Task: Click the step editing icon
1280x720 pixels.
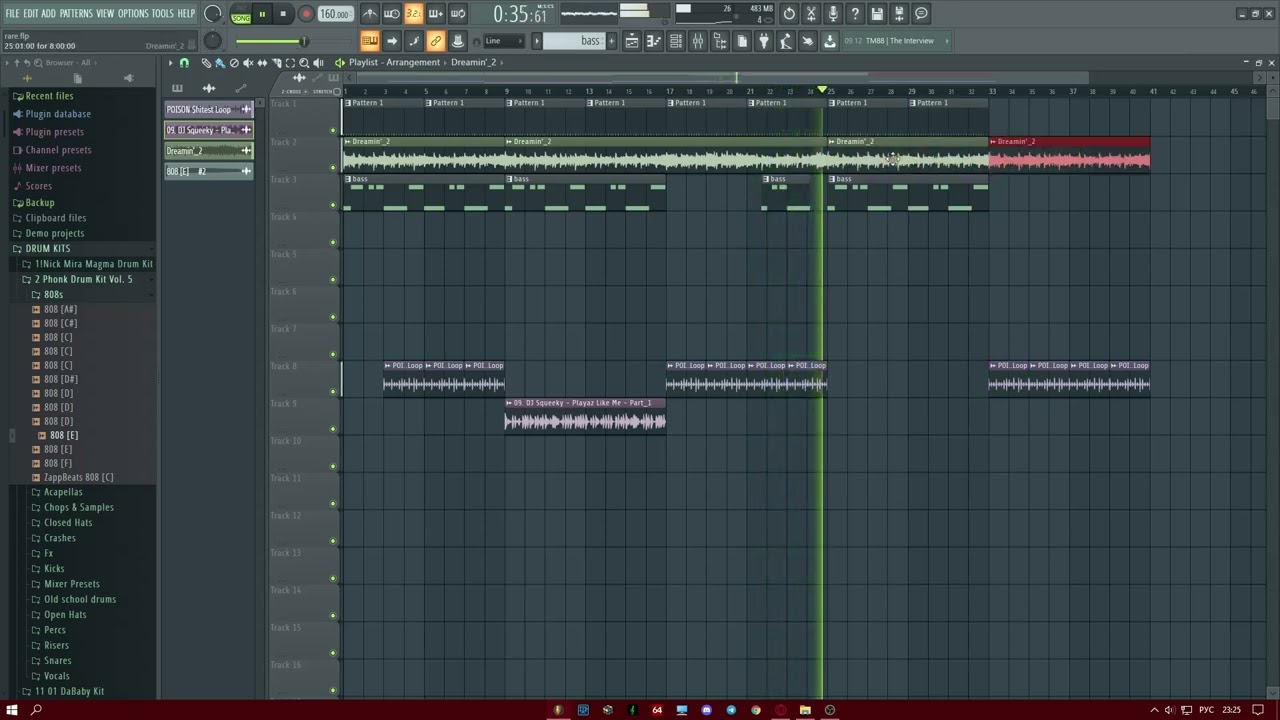Action: pyautogui.click(x=414, y=41)
